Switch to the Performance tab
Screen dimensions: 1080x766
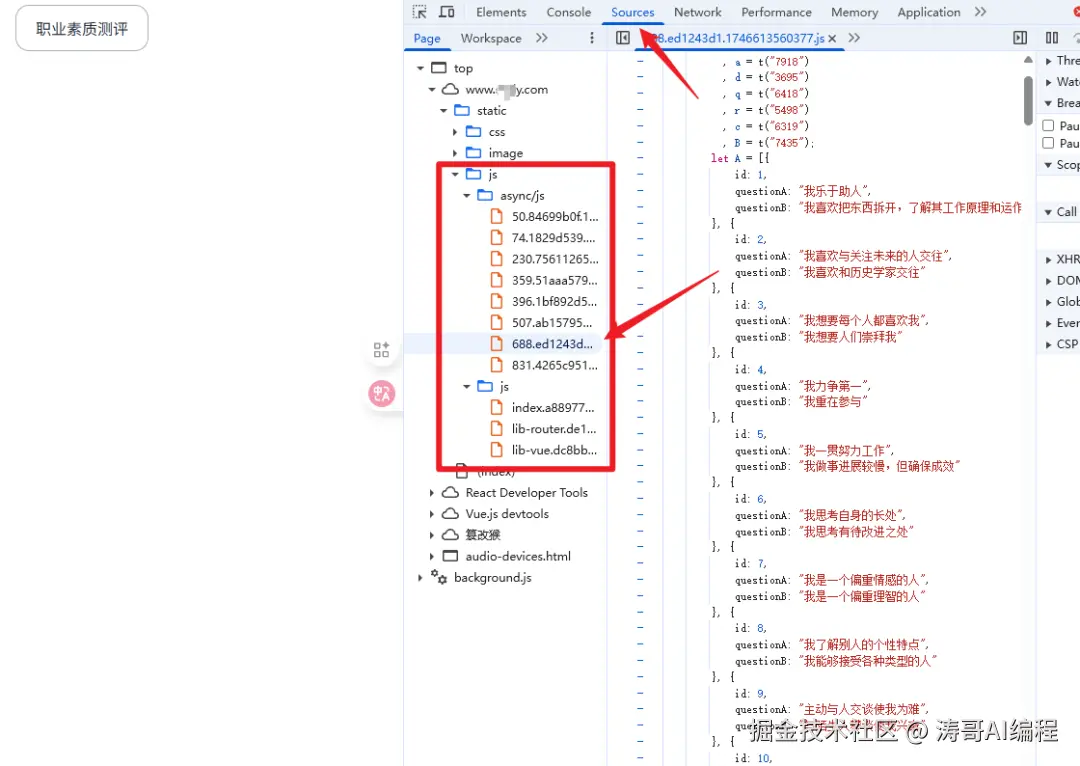pyautogui.click(x=776, y=12)
